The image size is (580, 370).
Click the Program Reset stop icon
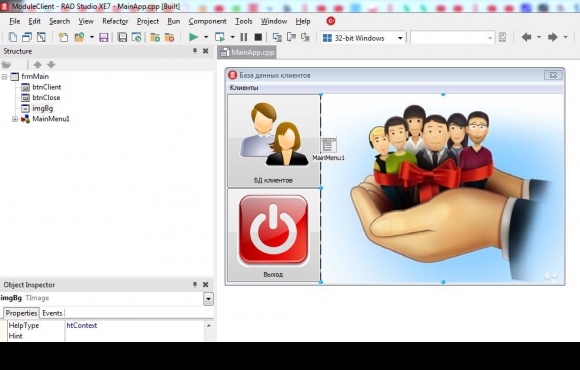click(258, 37)
